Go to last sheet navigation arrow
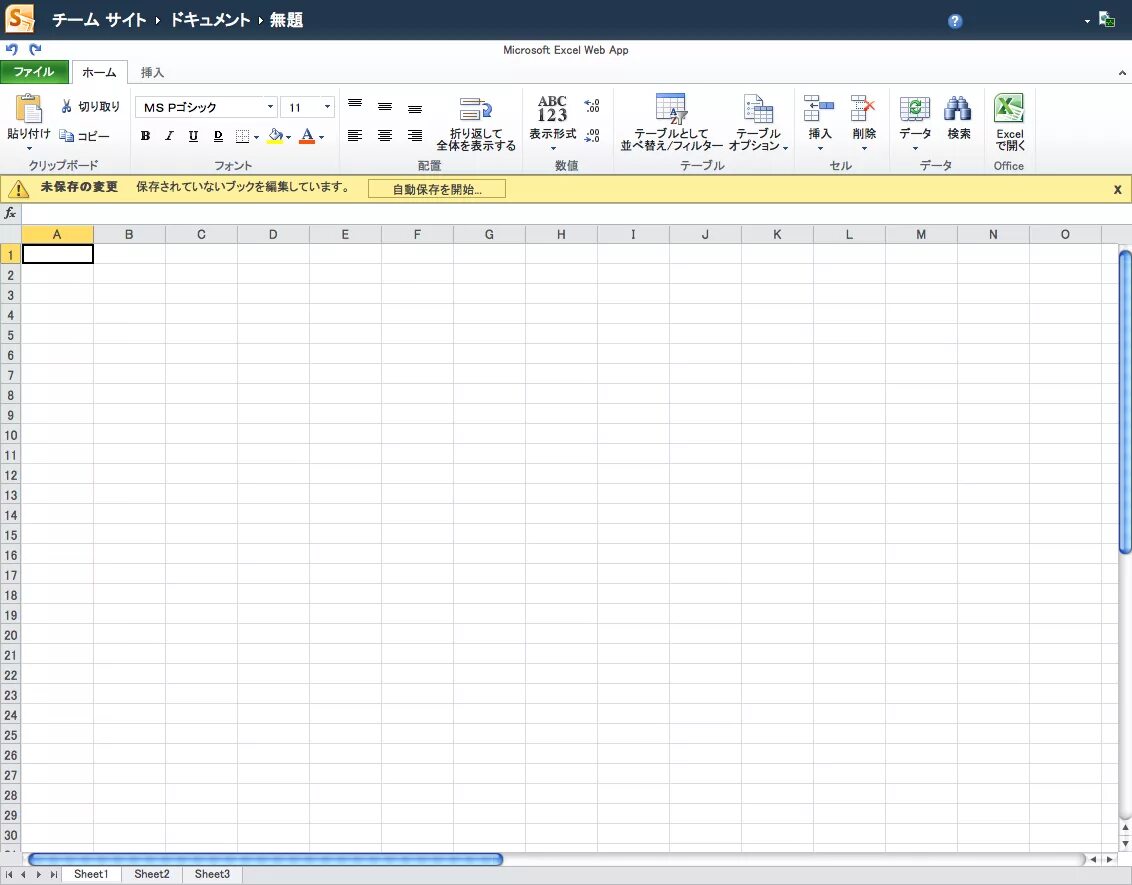1132x885 pixels. coord(53,875)
